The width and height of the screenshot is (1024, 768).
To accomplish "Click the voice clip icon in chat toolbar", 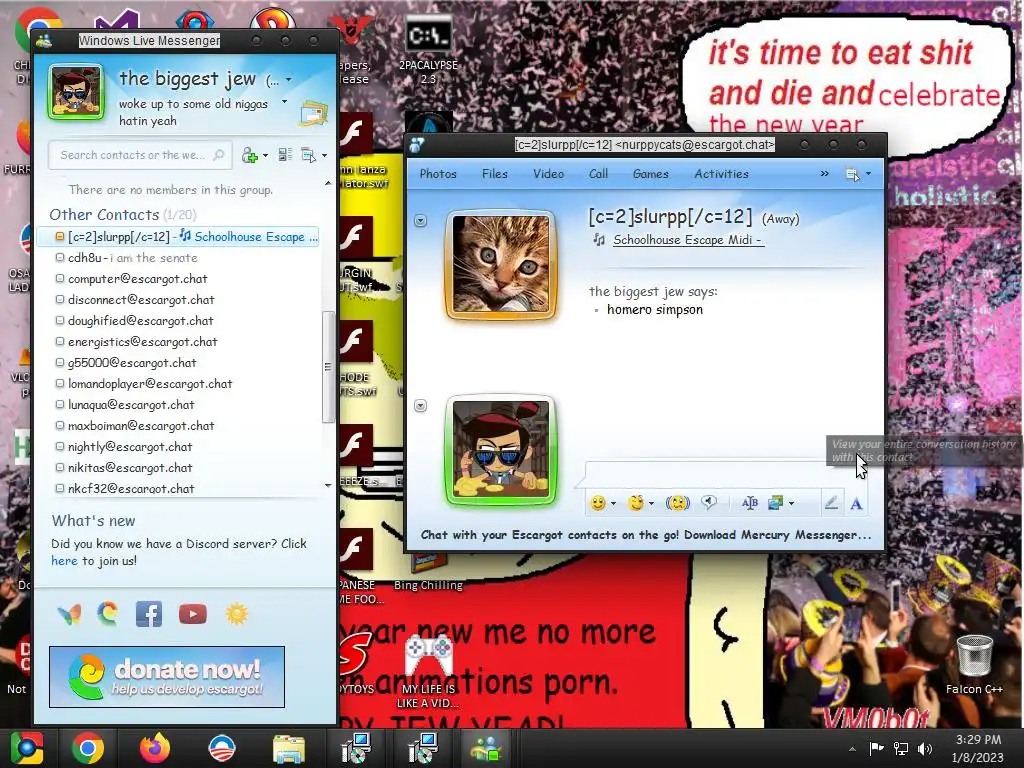I will click(709, 502).
